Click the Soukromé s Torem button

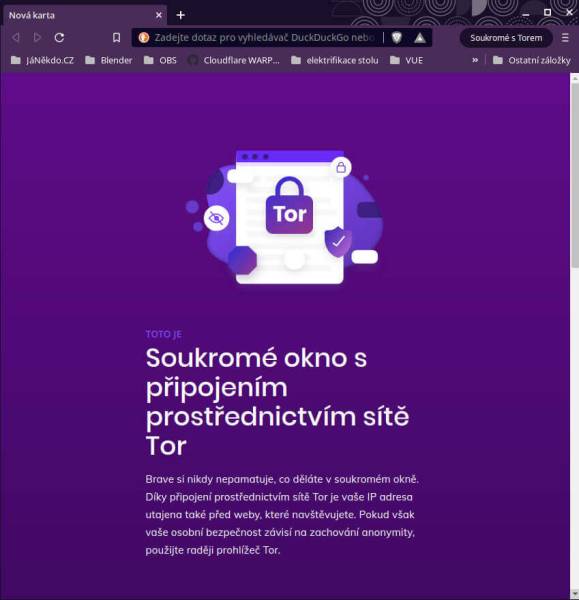click(x=506, y=38)
